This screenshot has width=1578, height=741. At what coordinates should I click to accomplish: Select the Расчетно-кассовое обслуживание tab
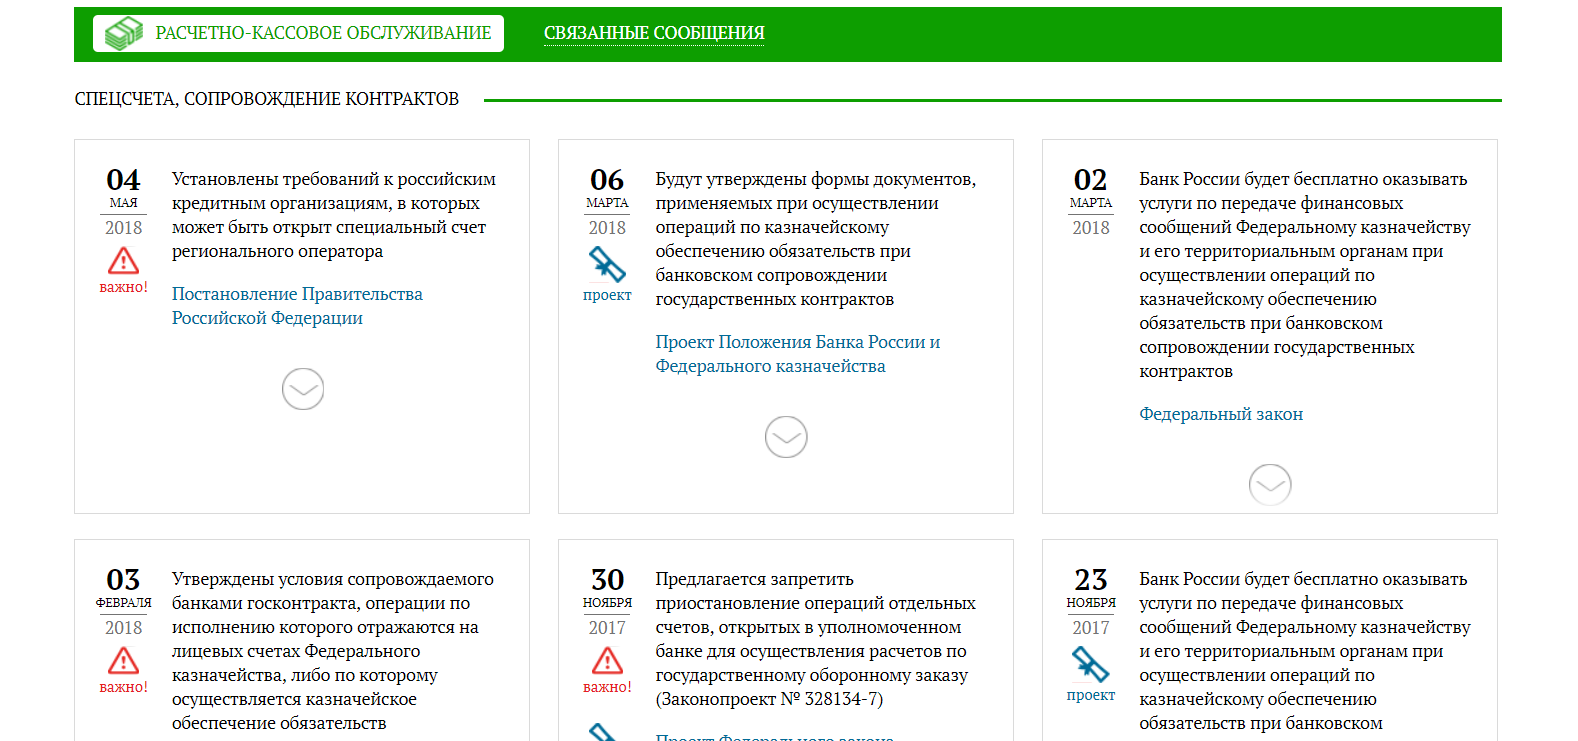click(322, 33)
